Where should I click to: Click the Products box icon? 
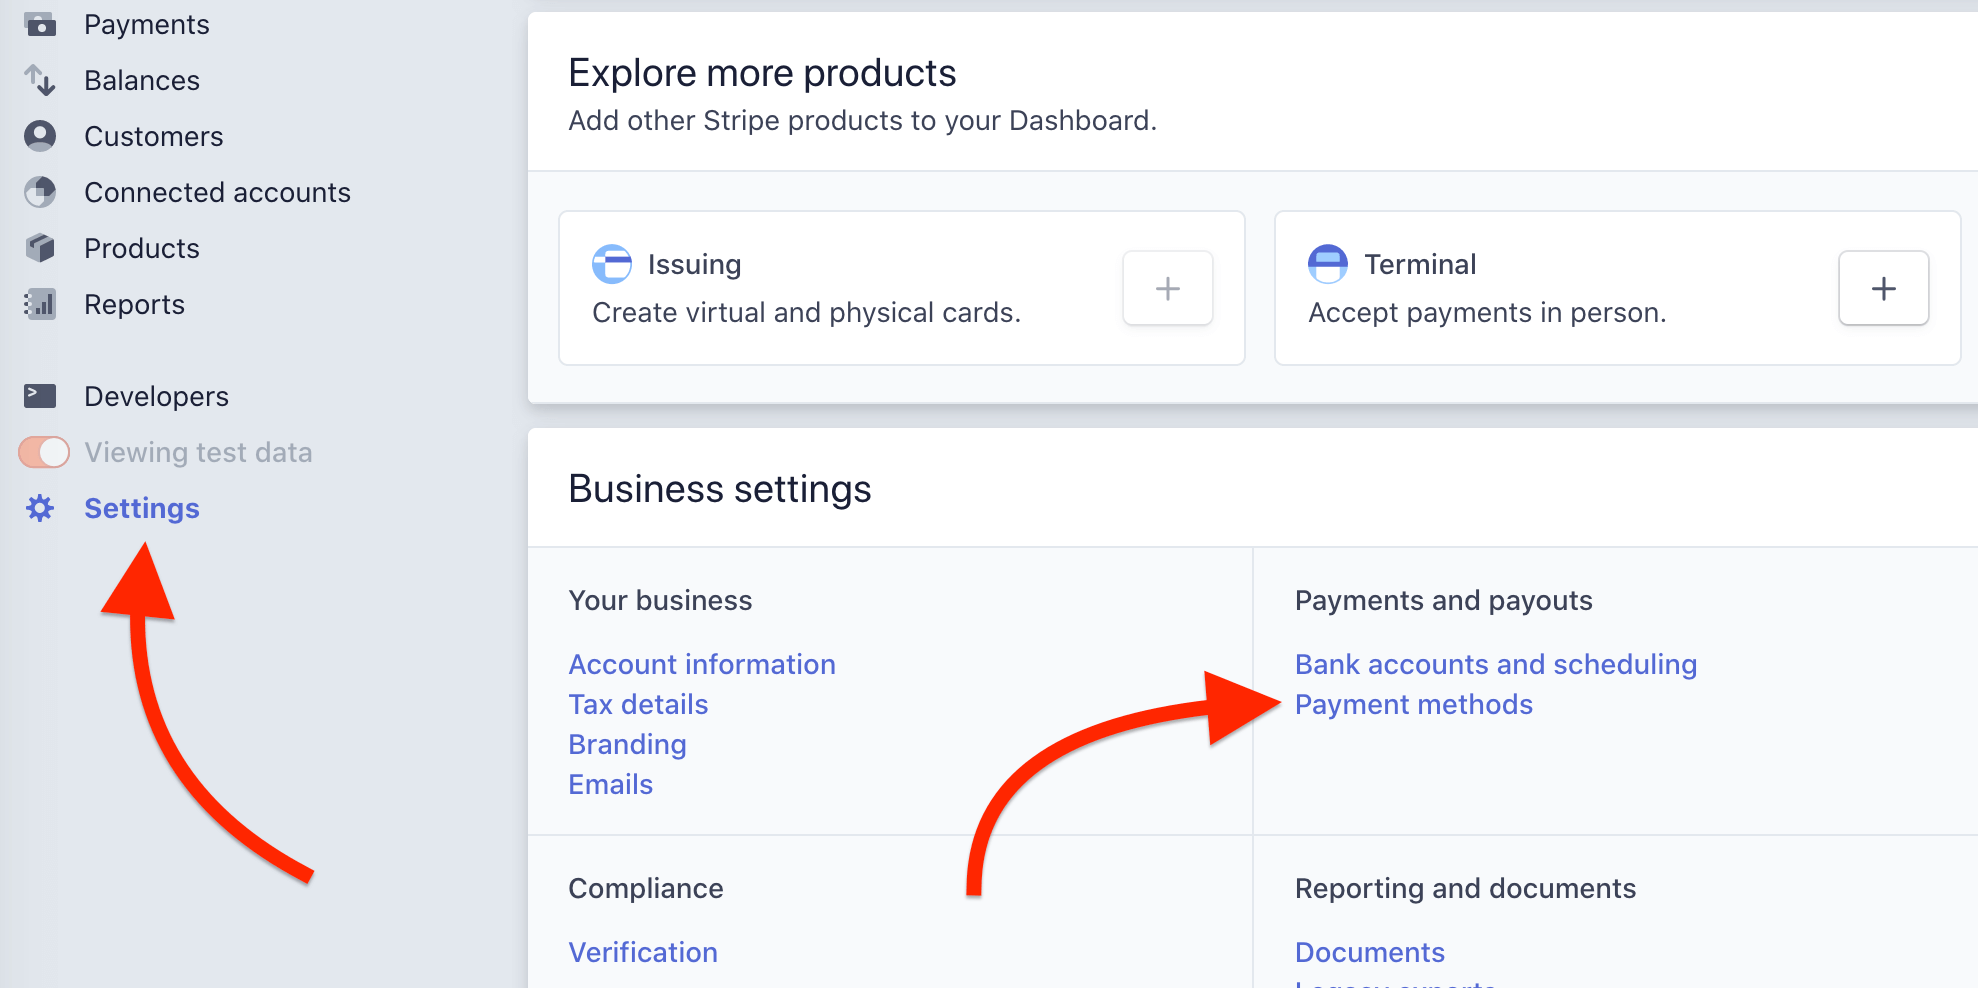pyautogui.click(x=40, y=248)
